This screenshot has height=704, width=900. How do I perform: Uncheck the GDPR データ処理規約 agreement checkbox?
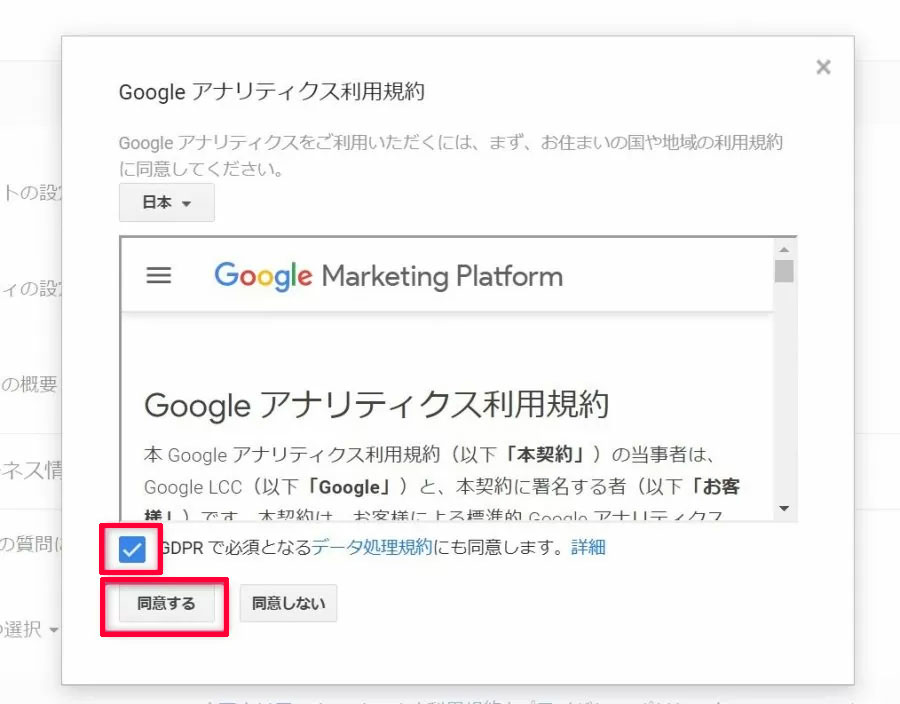pyautogui.click(x=132, y=548)
